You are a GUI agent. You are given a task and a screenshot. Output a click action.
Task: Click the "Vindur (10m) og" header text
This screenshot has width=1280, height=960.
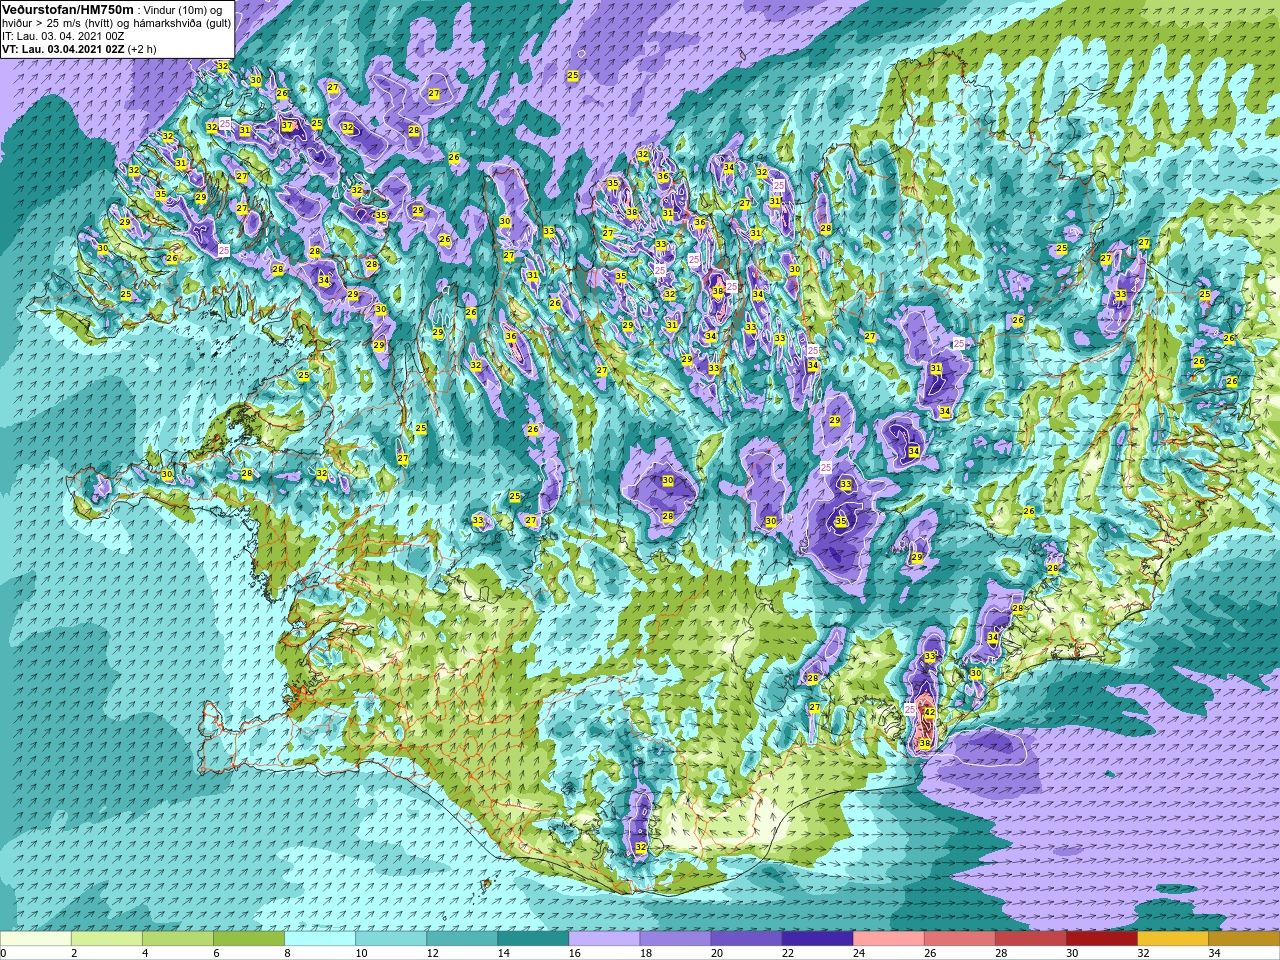pos(183,10)
